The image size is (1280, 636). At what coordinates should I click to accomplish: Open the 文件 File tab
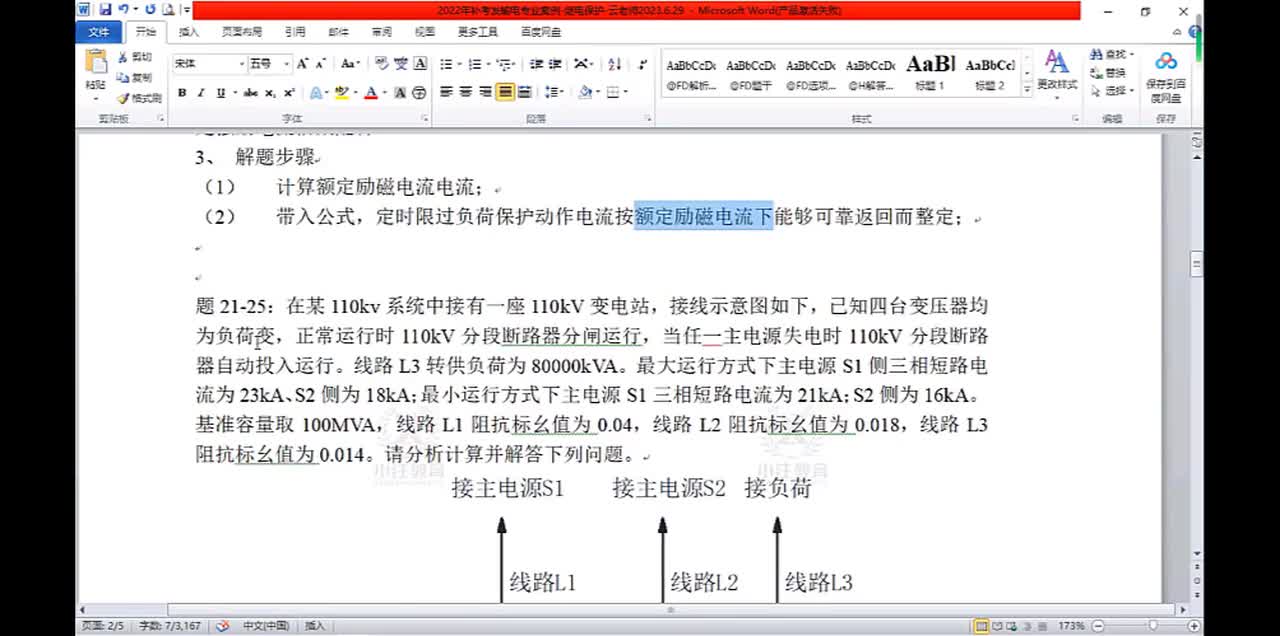[x=98, y=32]
